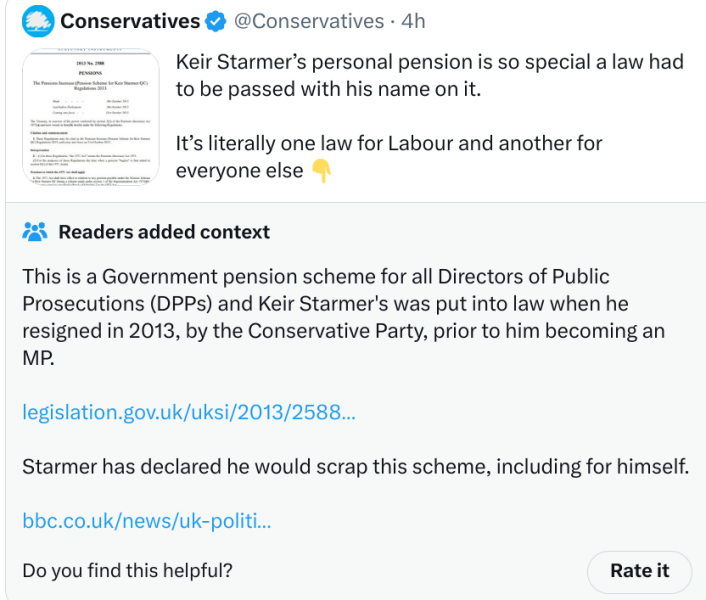Click the Readers added context heading
The image size is (706, 600).
tap(164, 232)
